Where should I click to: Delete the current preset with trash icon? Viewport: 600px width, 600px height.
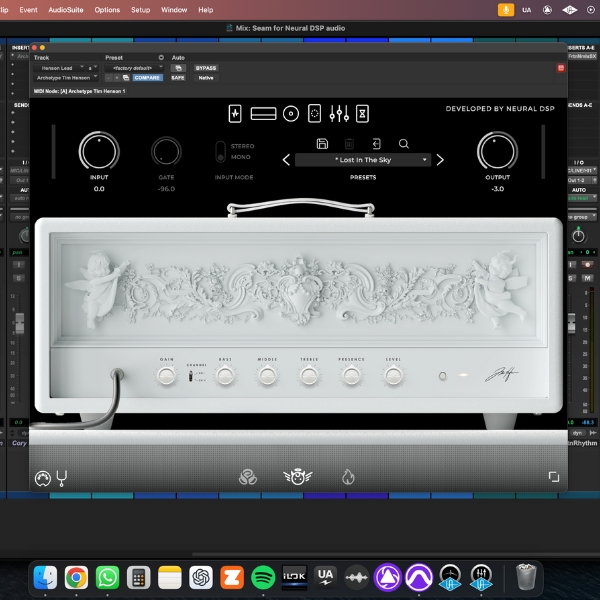point(349,144)
